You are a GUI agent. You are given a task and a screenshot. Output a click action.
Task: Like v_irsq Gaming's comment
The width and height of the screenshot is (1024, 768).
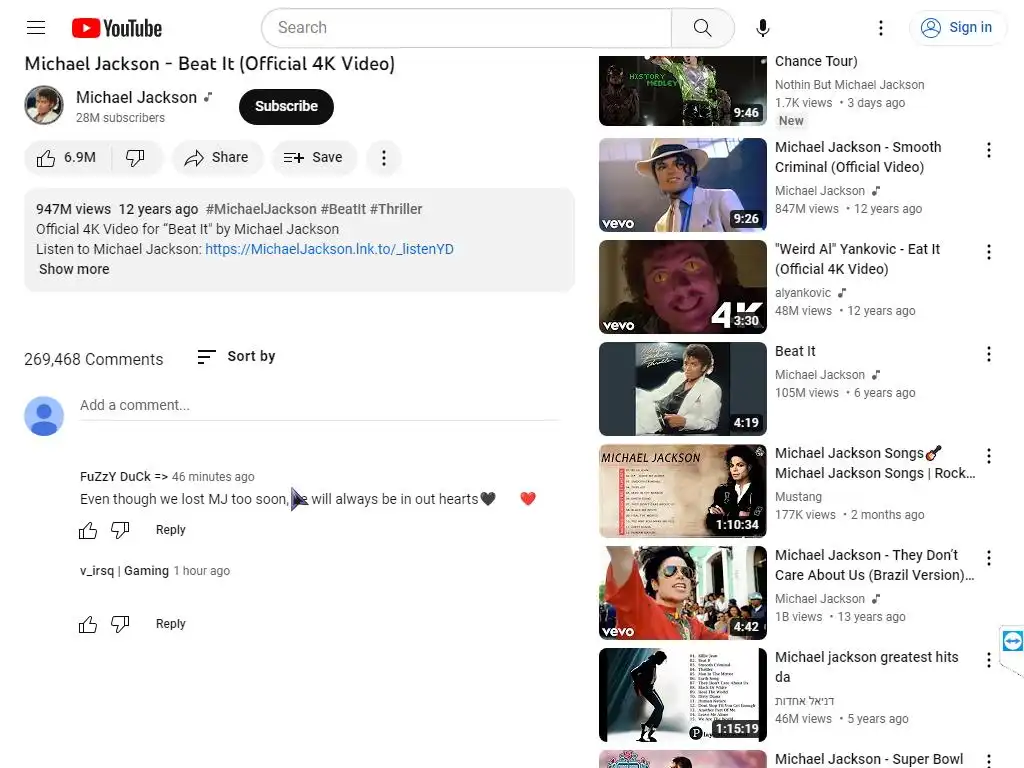tap(88, 624)
